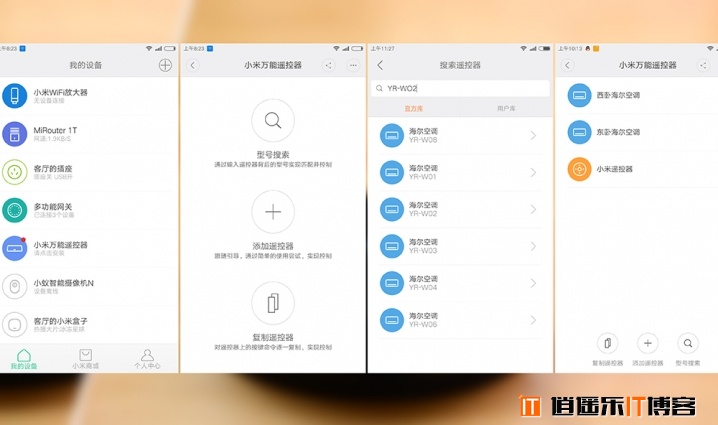Screen dimensions: 718x425
Task: Open the 客厅的小米盒子 device icon
Action: (x=15, y=324)
